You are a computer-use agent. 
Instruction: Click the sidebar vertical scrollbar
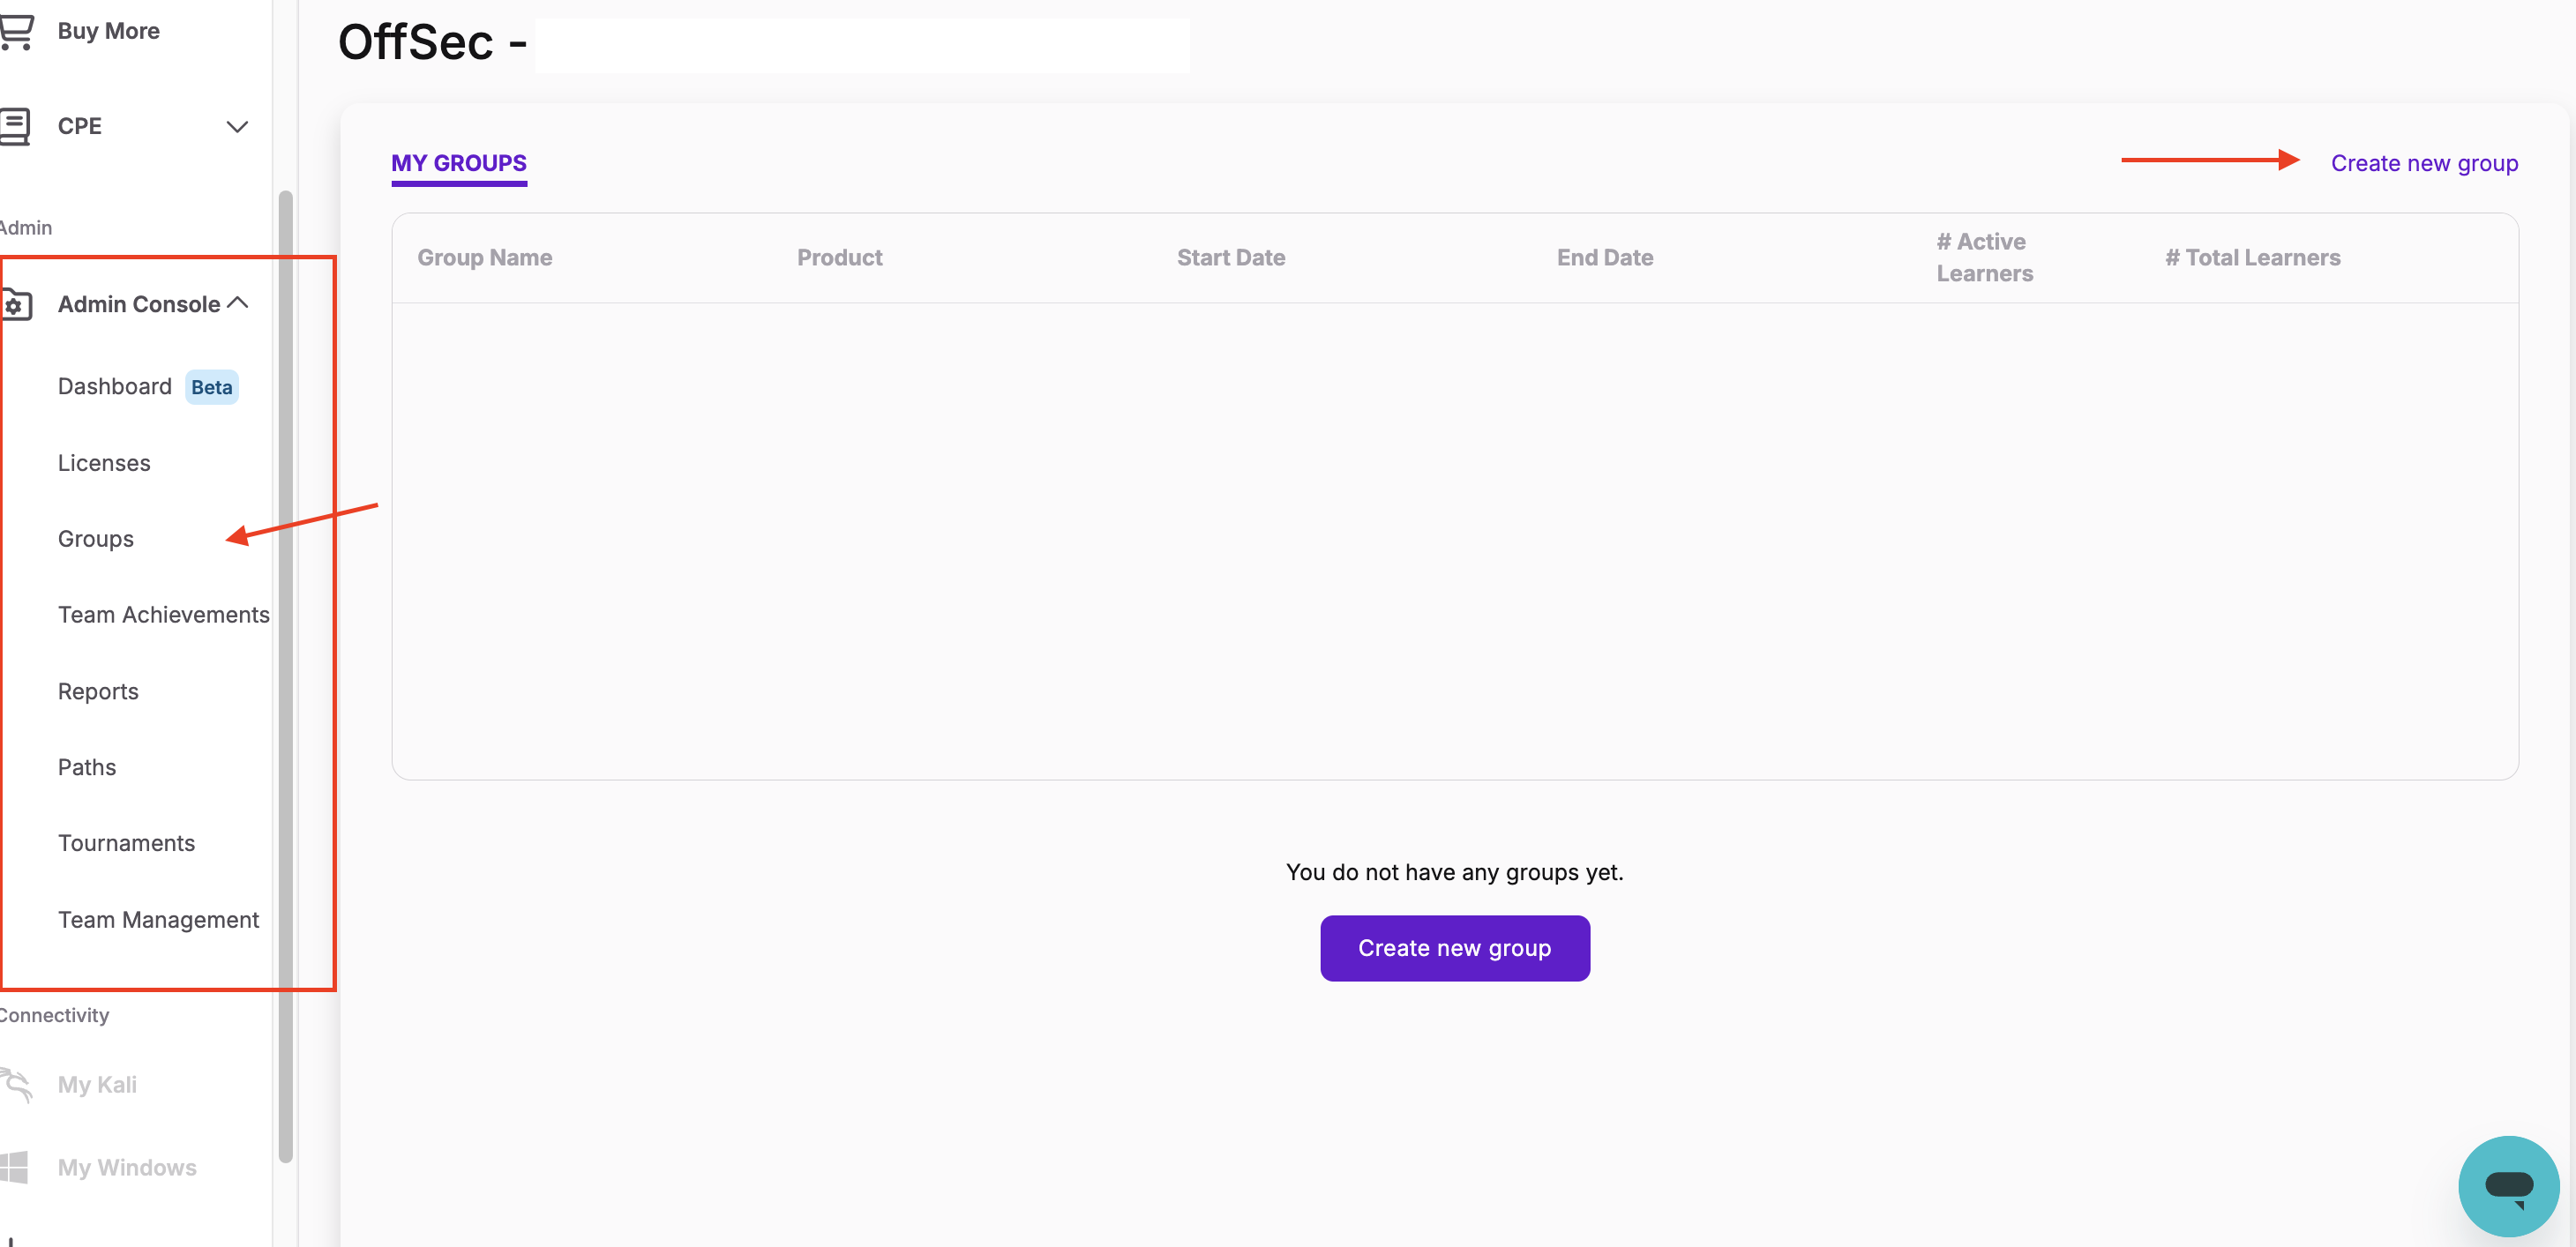click(286, 676)
